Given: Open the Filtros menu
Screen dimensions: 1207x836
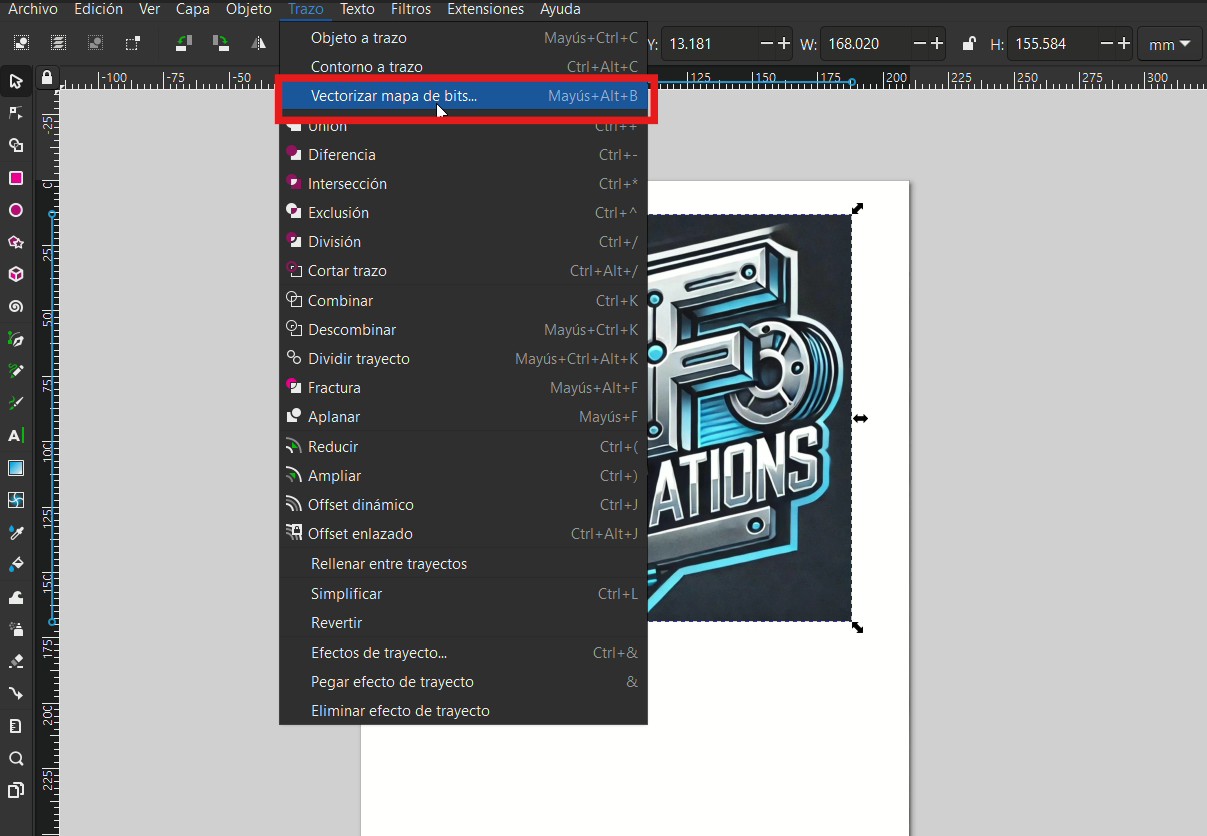Looking at the screenshot, I should pyautogui.click(x=410, y=9).
